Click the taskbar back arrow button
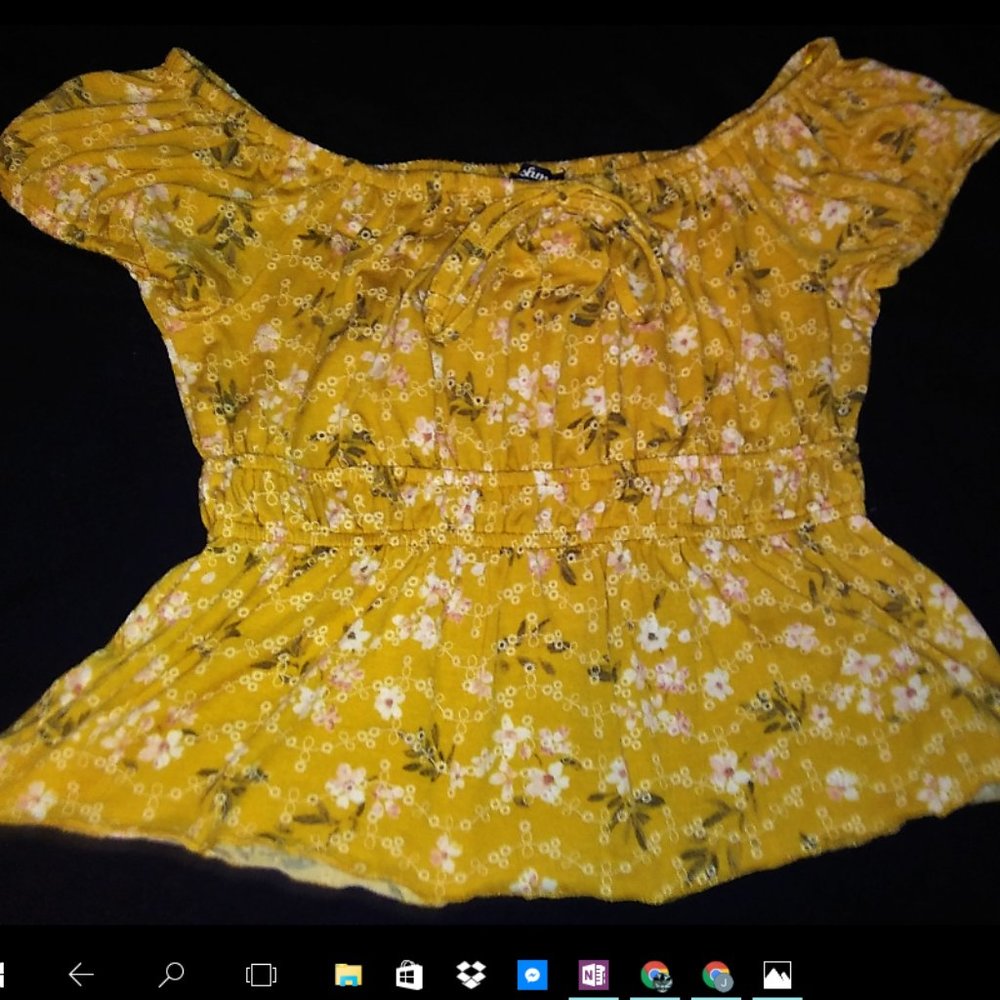 click(x=81, y=974)
